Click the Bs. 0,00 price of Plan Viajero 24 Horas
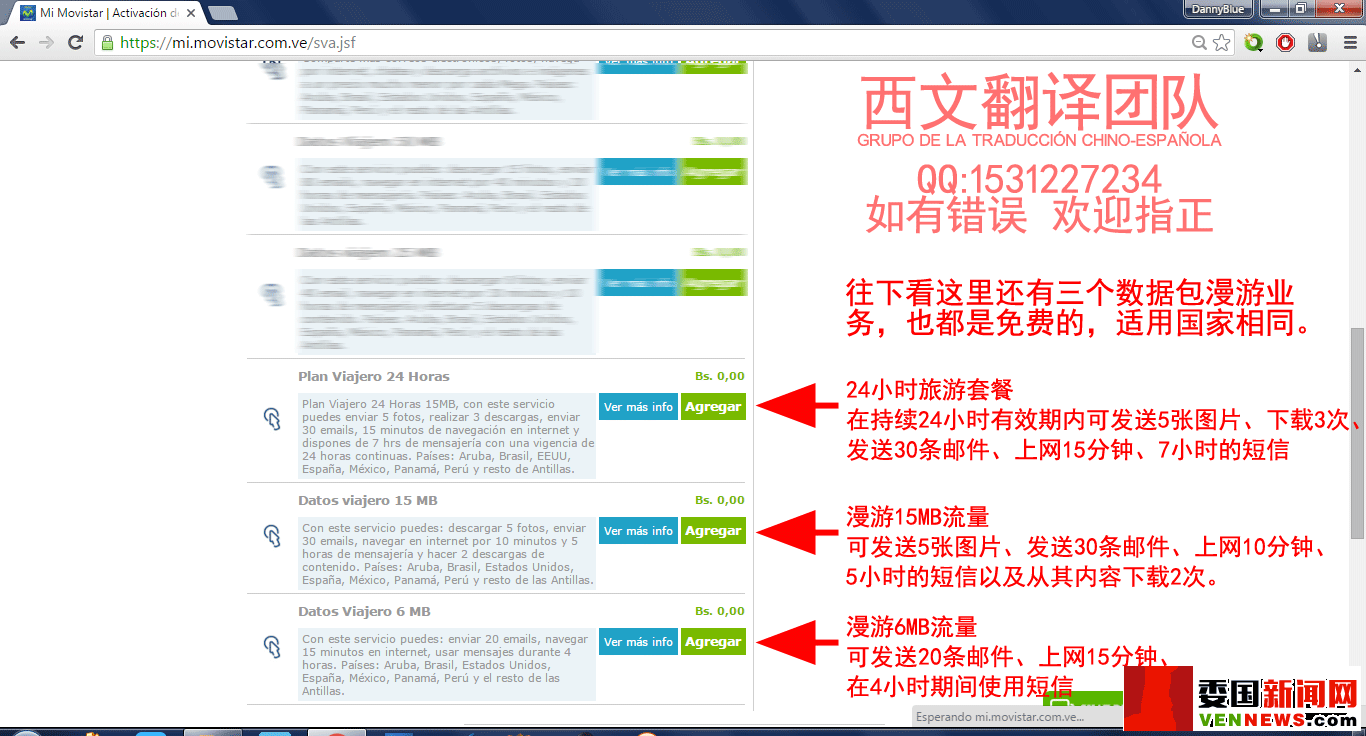This screenshot has width=1366, height=736. tap(720, 377)
